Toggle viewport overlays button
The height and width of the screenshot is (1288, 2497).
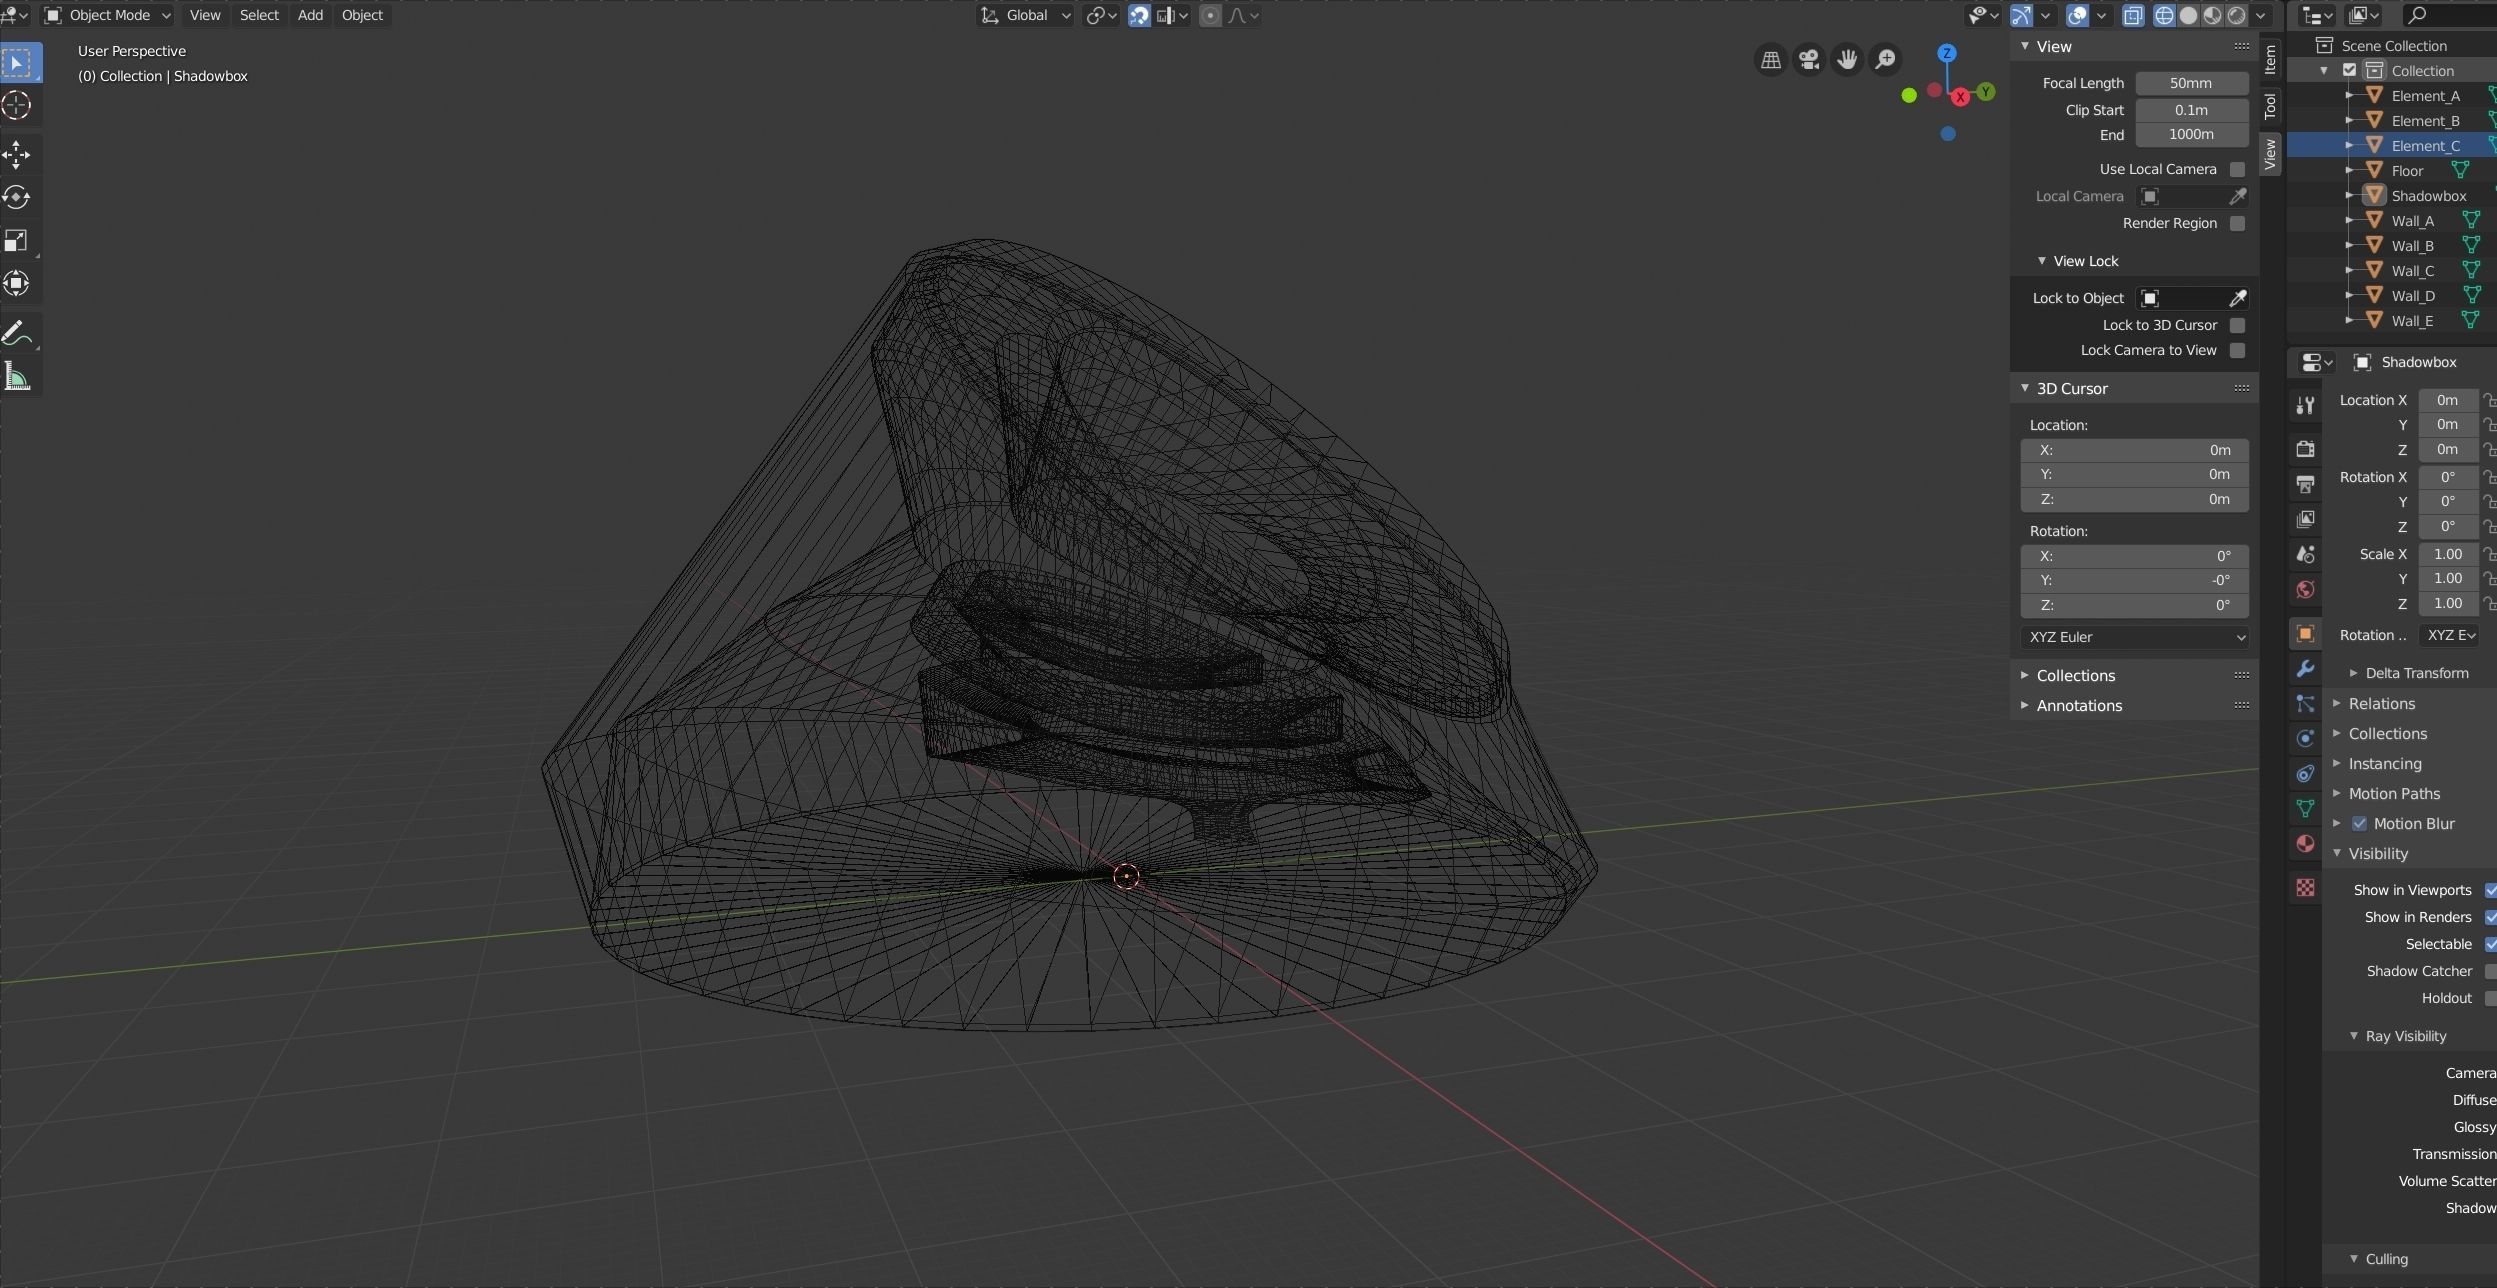click(2077, 15)
